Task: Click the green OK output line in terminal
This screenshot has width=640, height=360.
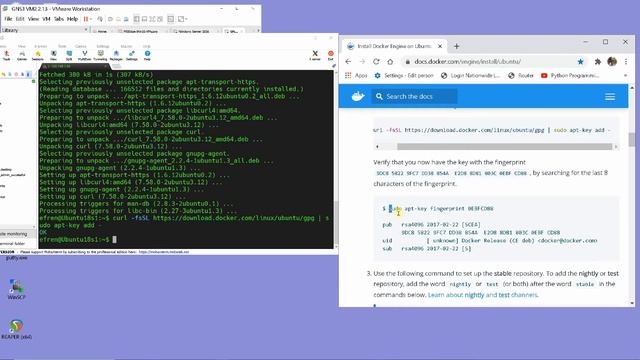Action: tap(43, 232)
